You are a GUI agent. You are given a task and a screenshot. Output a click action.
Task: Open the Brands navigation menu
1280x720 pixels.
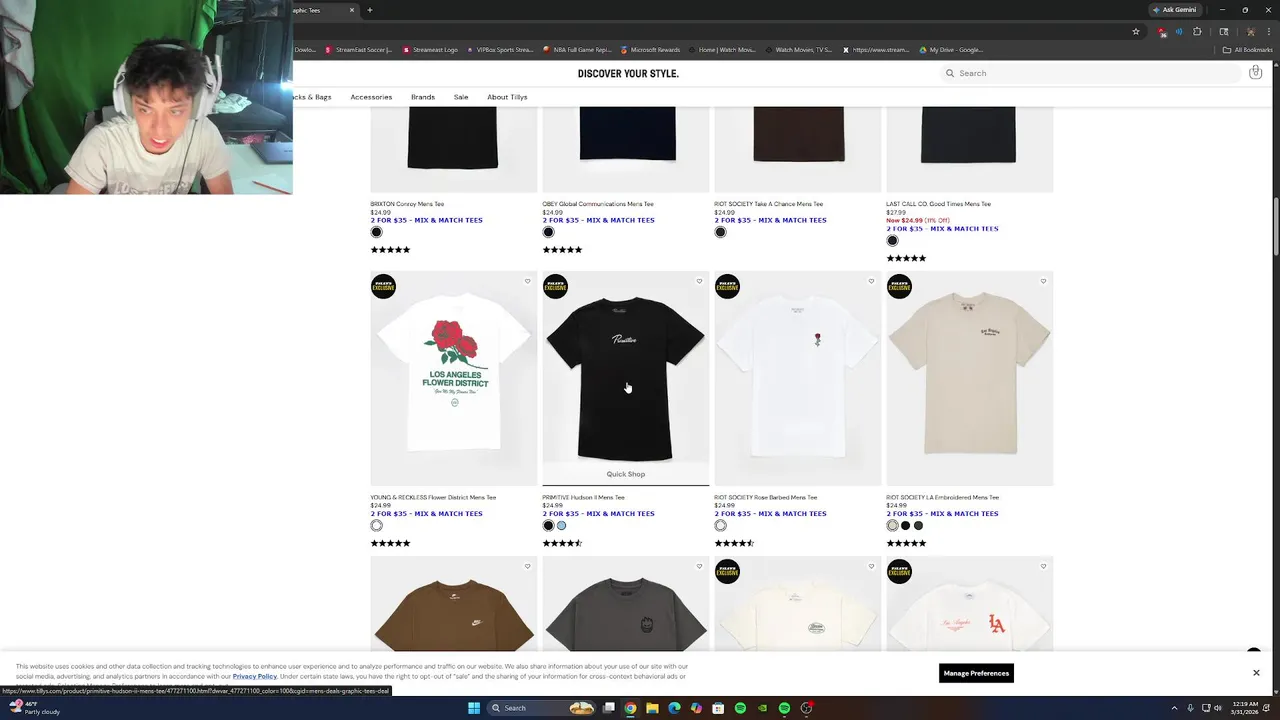point(423,97)
